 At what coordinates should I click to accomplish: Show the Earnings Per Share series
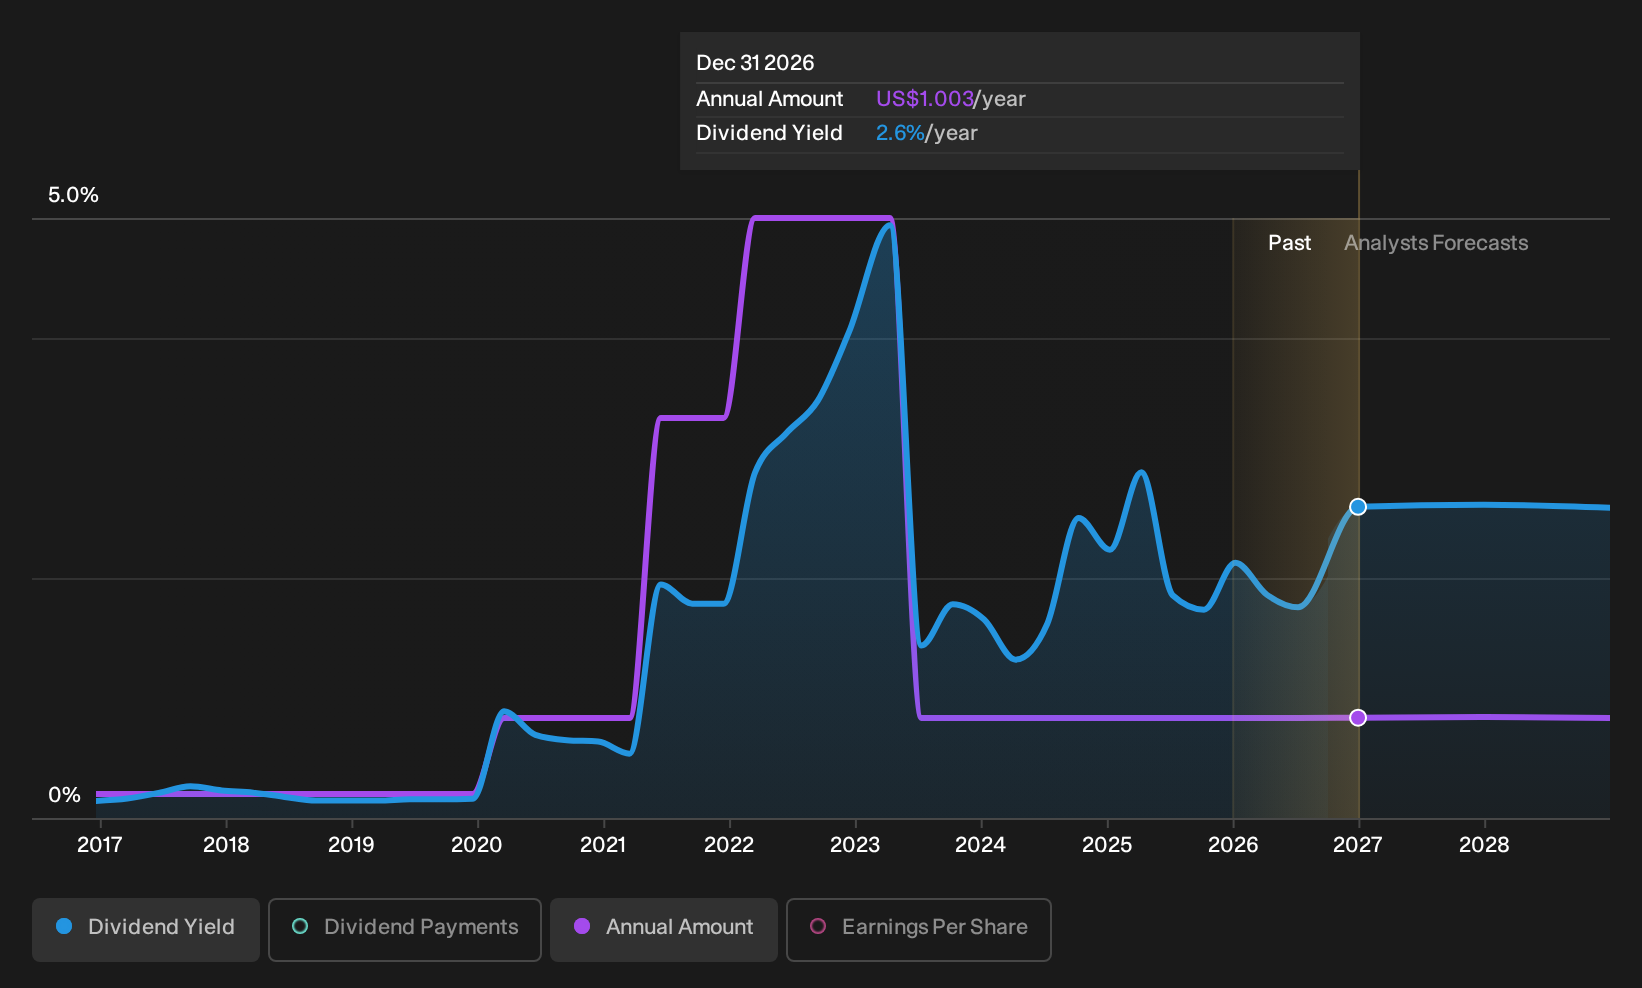(x=919, y=930)
